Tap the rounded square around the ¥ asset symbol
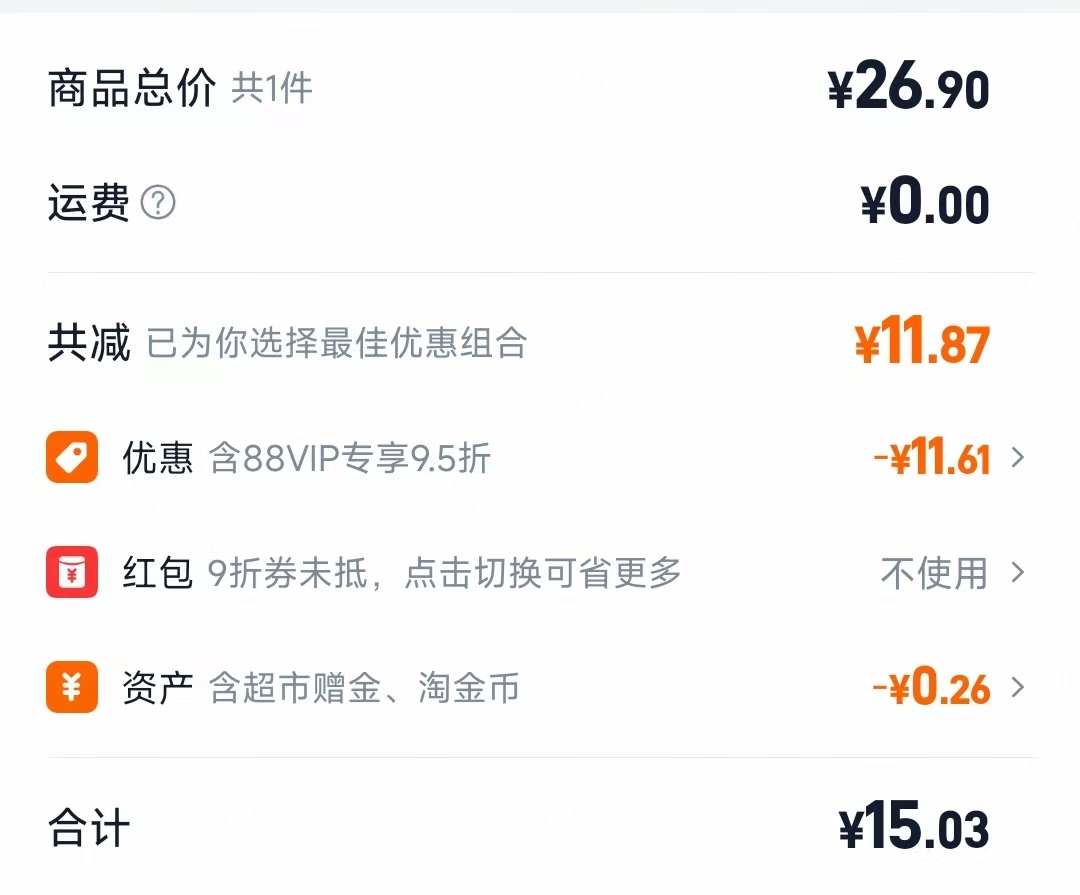 (x=71, y=688)
